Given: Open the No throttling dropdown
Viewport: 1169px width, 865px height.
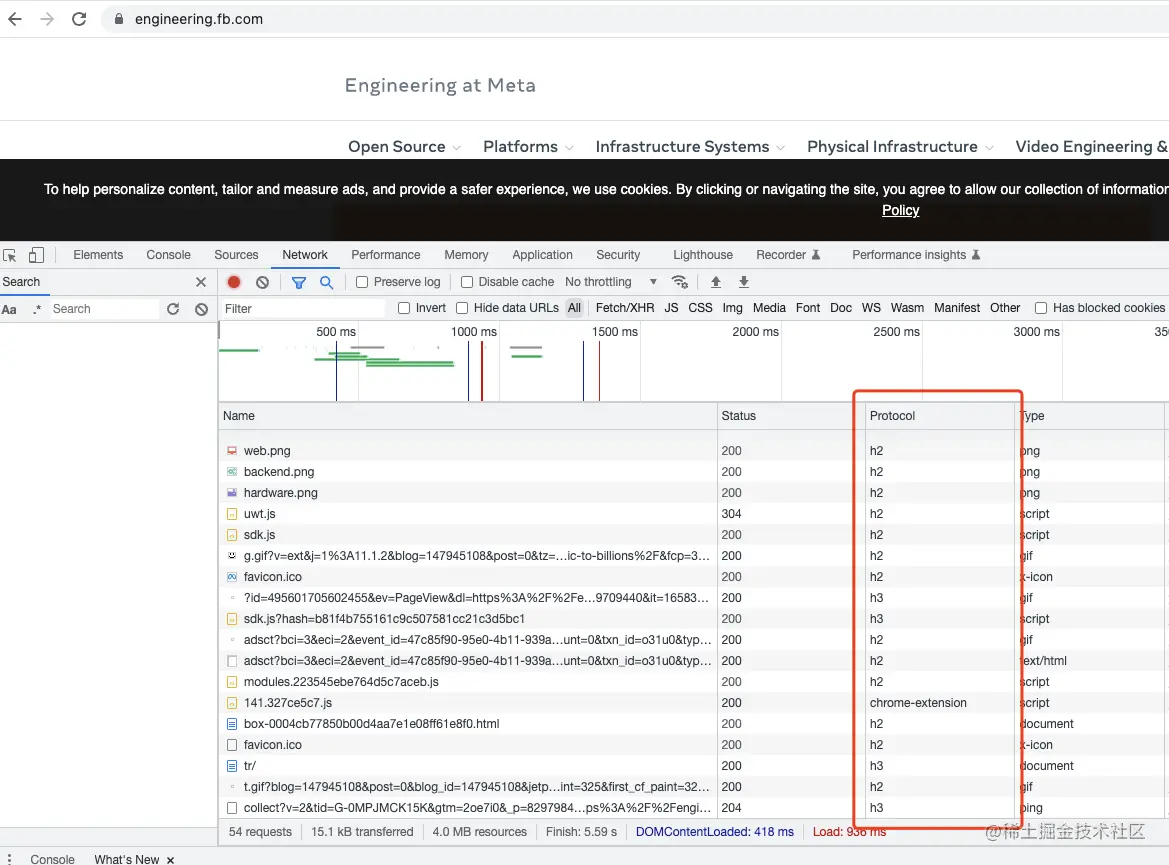Looking at the screenshot, I should coord(611,282).
